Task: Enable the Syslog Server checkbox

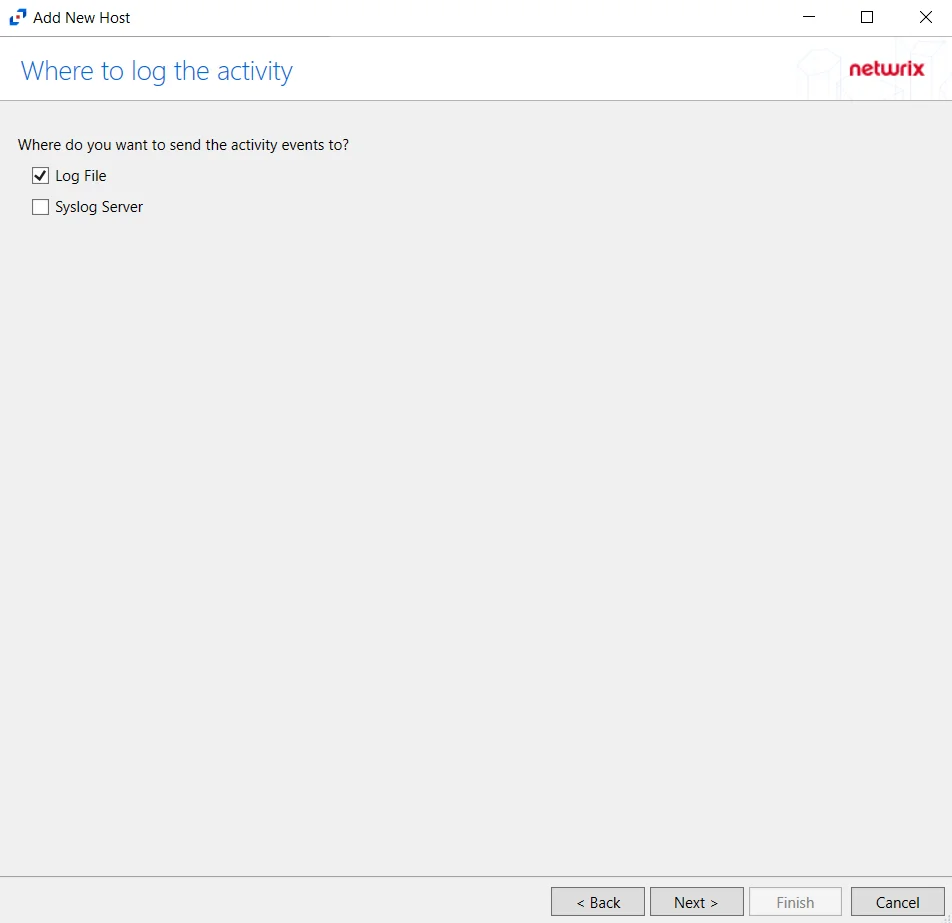Action: pyautogui.click(x=40, y=207)
